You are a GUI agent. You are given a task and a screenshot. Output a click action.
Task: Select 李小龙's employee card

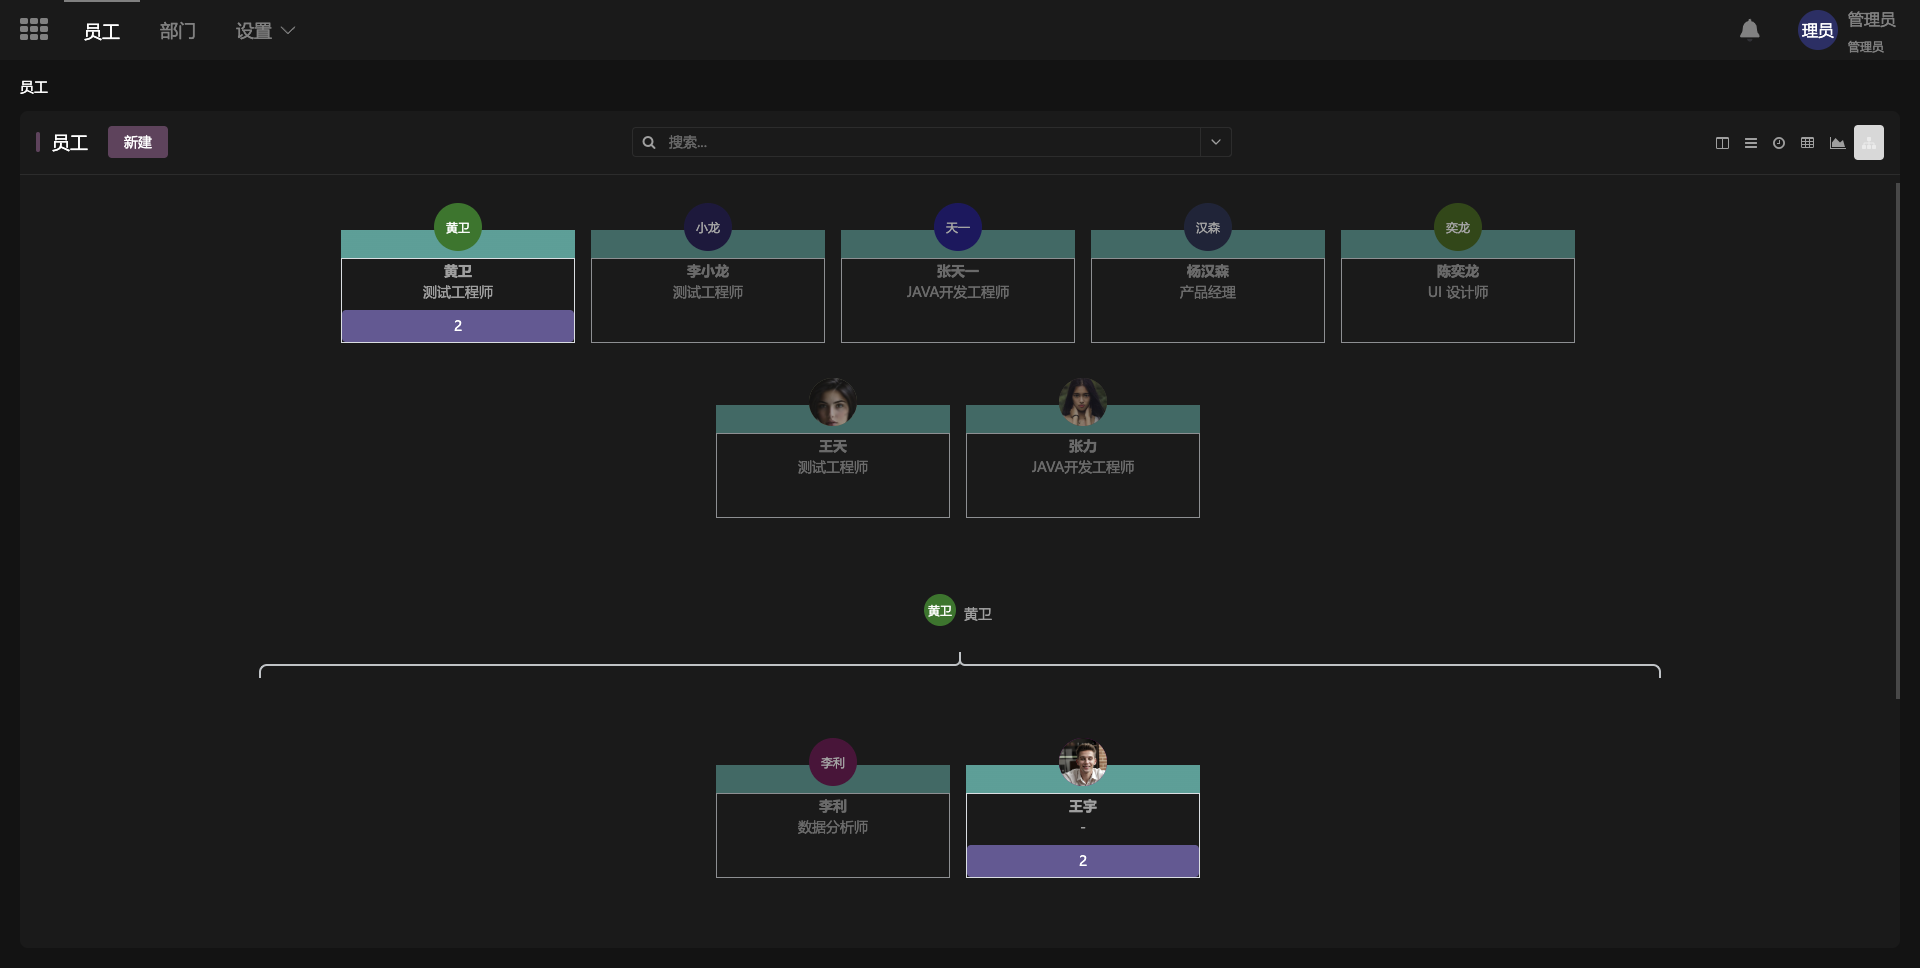coord(708,290)
